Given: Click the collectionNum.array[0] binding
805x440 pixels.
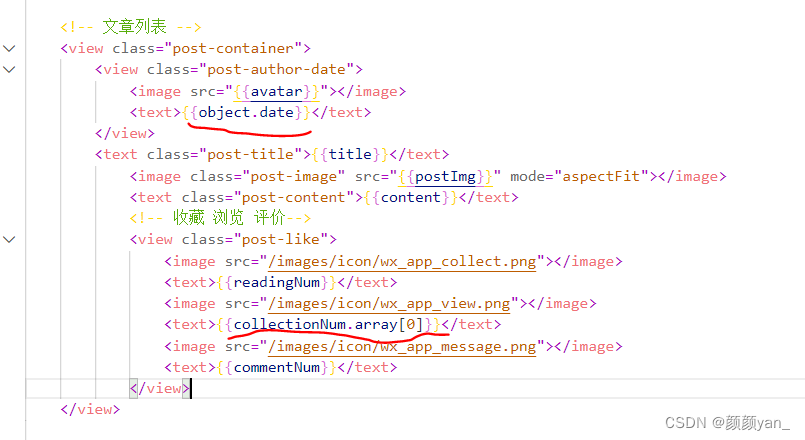Looking at the screenshot, I should [x=328, y=325].
